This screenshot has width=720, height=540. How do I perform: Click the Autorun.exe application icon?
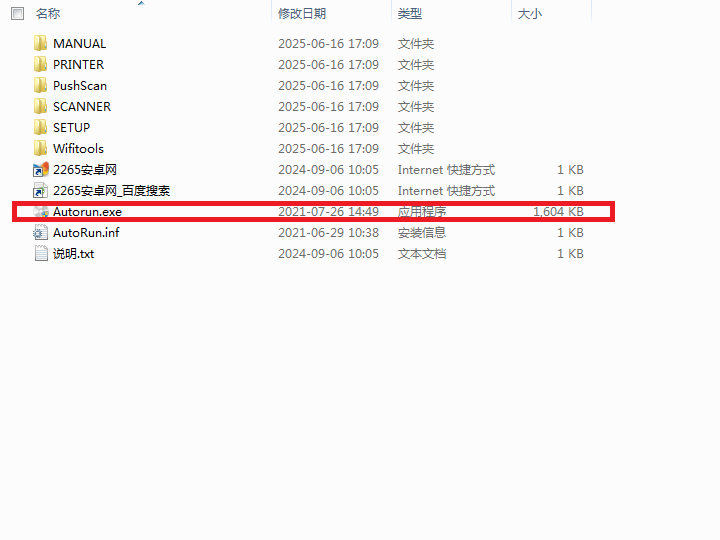point(40,212)
